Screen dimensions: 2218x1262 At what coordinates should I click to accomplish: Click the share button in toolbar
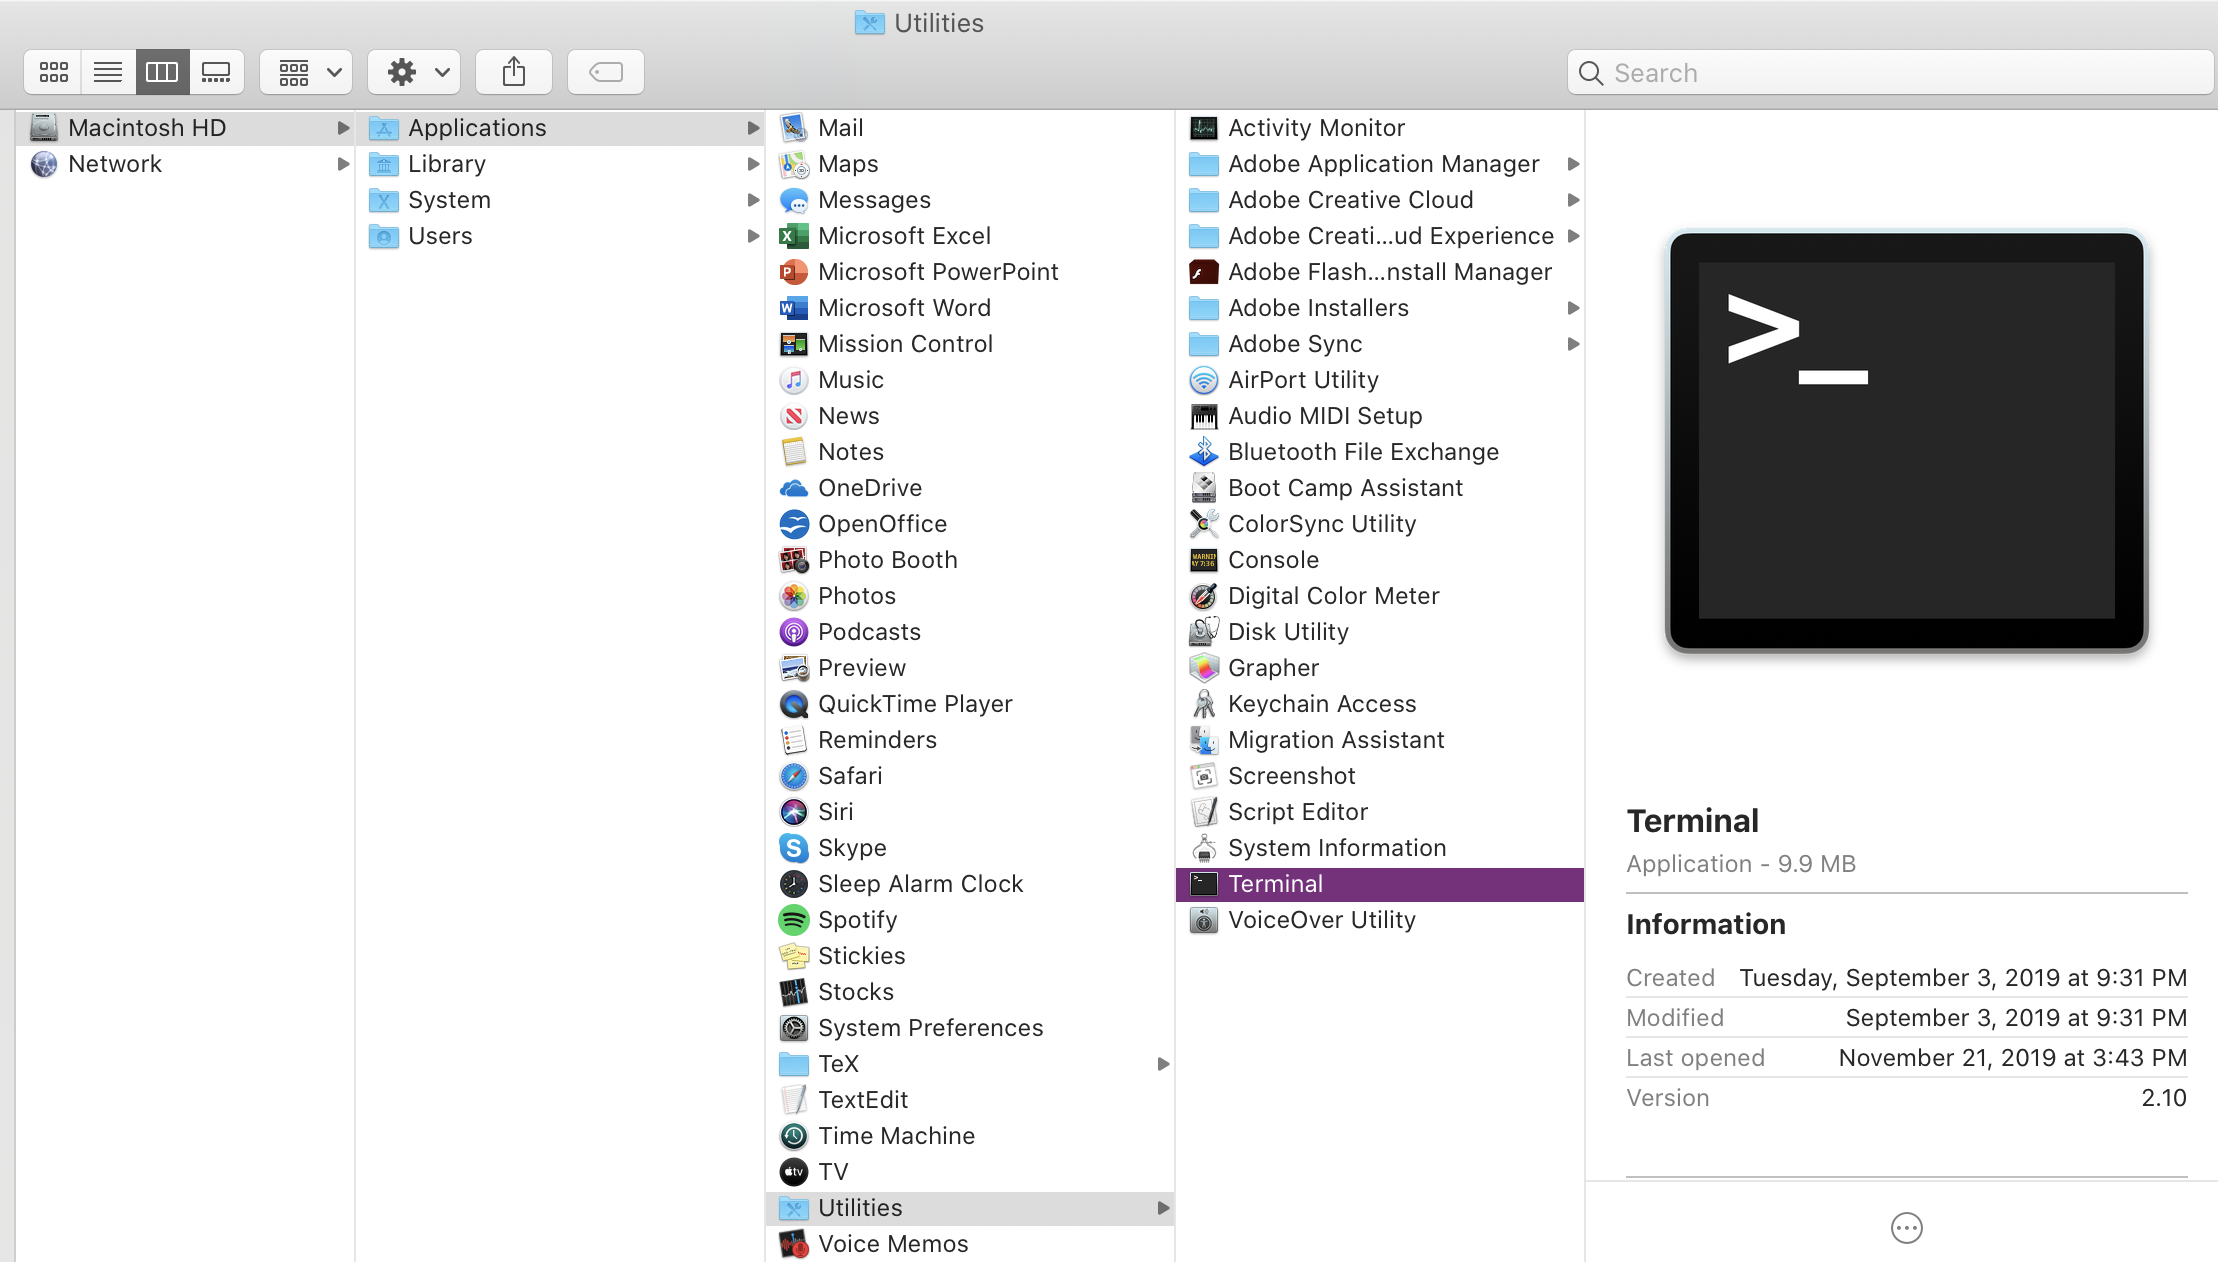coord(513,72)
